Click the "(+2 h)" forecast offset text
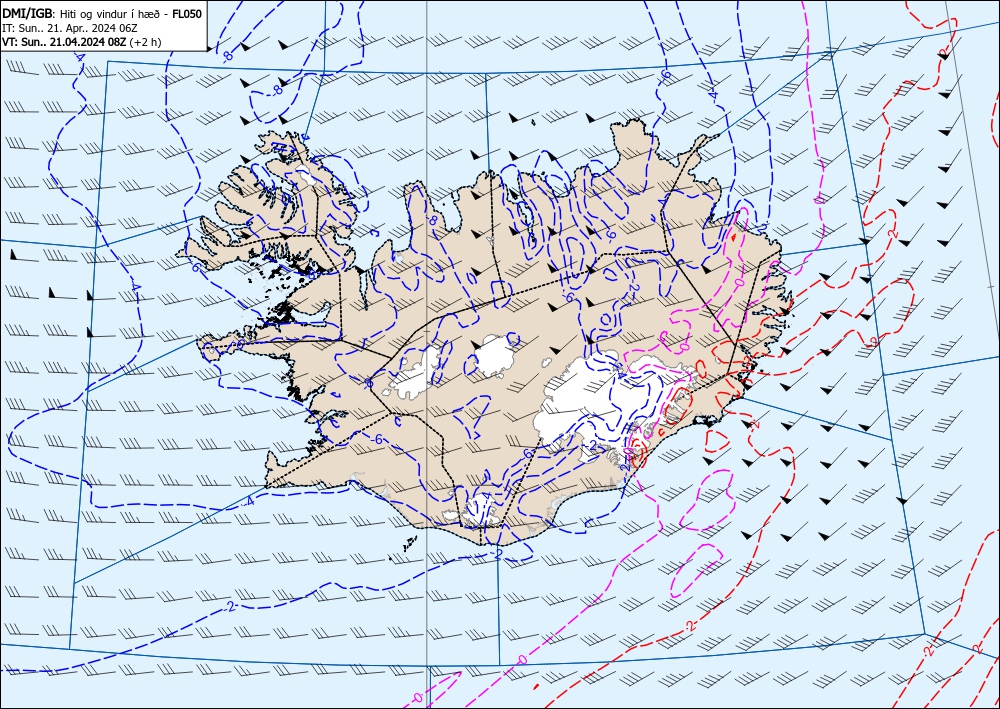The image size is (1000, 709). [145, 43]
